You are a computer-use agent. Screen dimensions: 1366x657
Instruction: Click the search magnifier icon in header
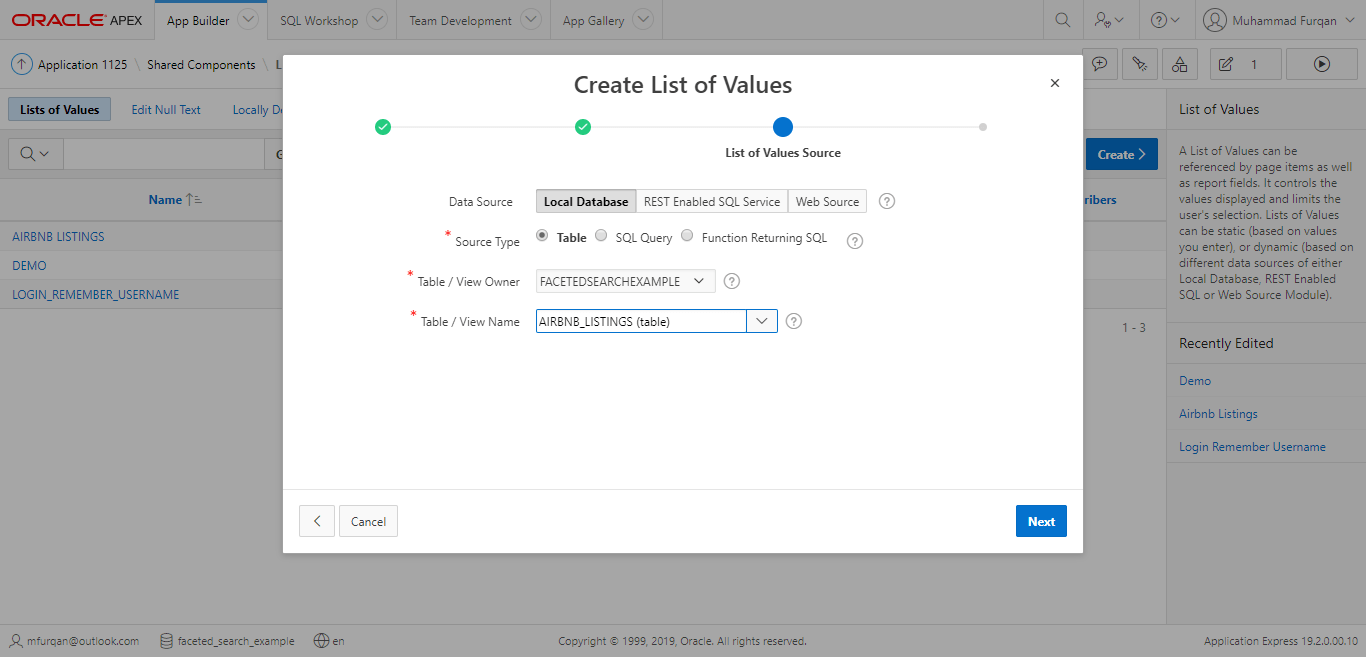tap(1063, 20)
